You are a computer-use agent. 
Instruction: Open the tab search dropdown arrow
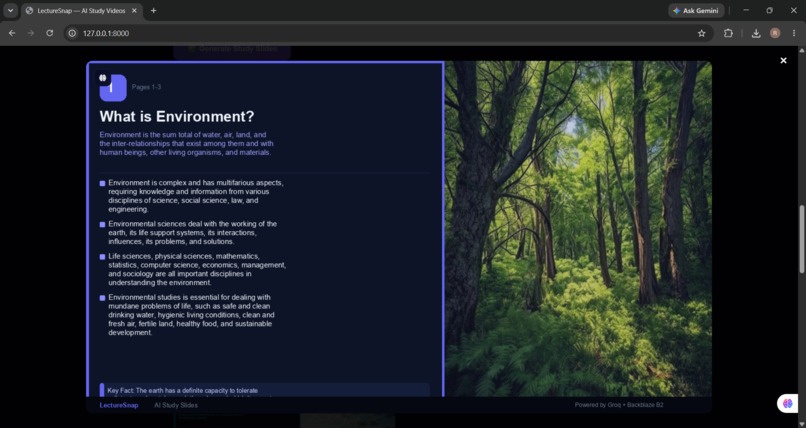tap(10, 10)
